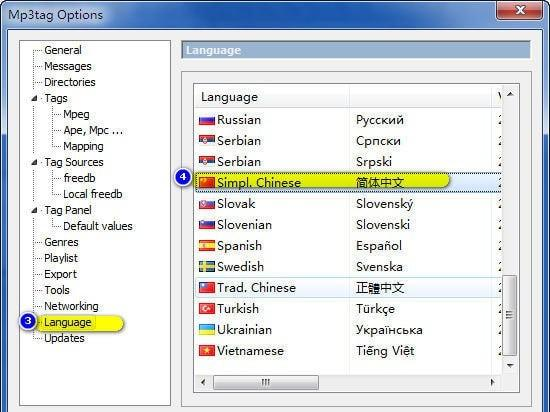550x412 pixels.
Task: Choose the Russian language entry
Action: tap(239, 120)
